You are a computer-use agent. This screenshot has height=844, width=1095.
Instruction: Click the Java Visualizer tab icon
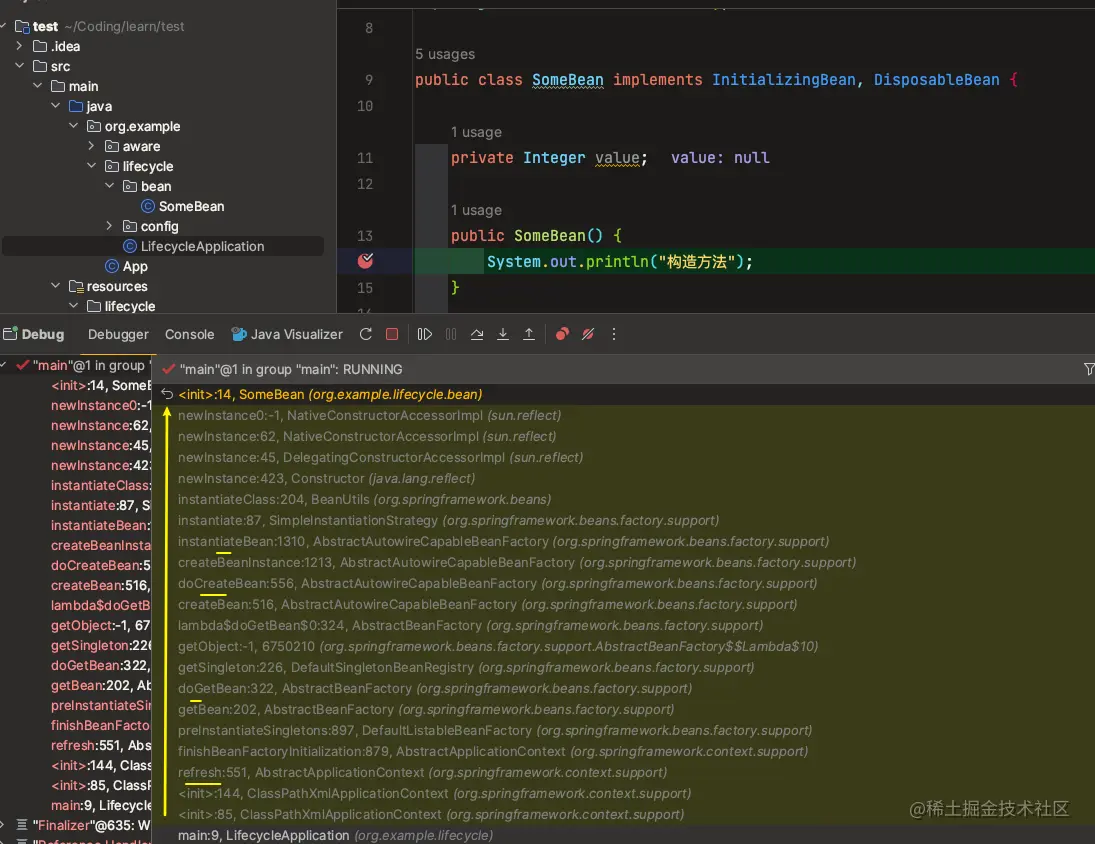(239, 334)
